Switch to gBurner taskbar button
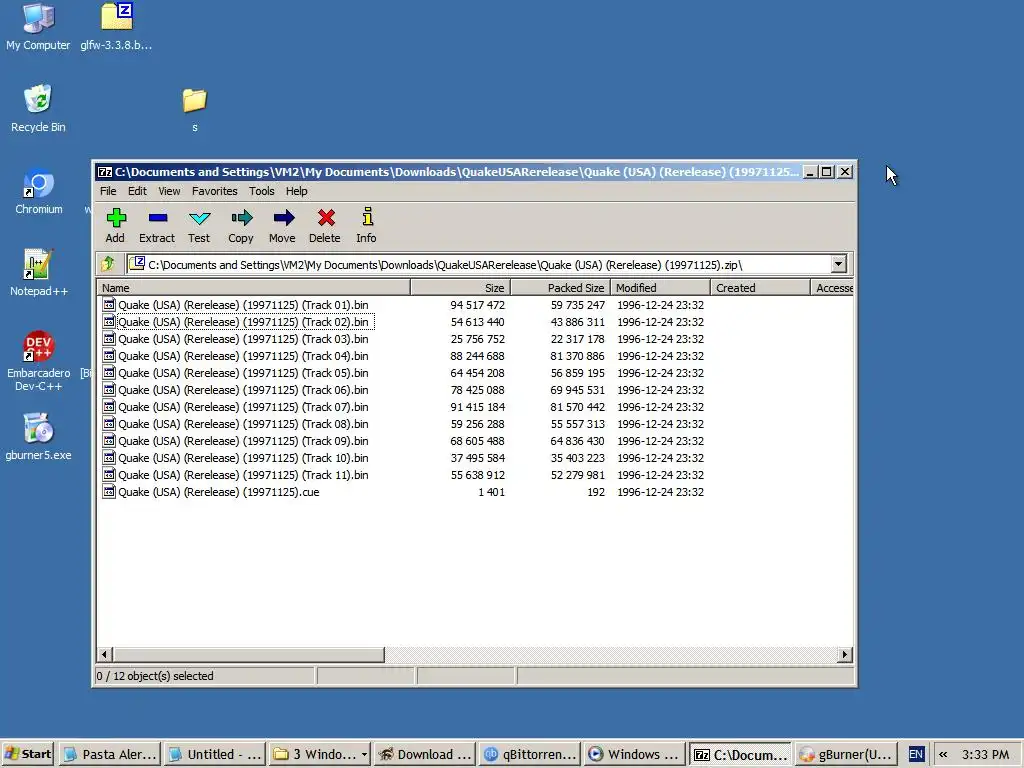 pyautogui.click(x=844, y=754)
